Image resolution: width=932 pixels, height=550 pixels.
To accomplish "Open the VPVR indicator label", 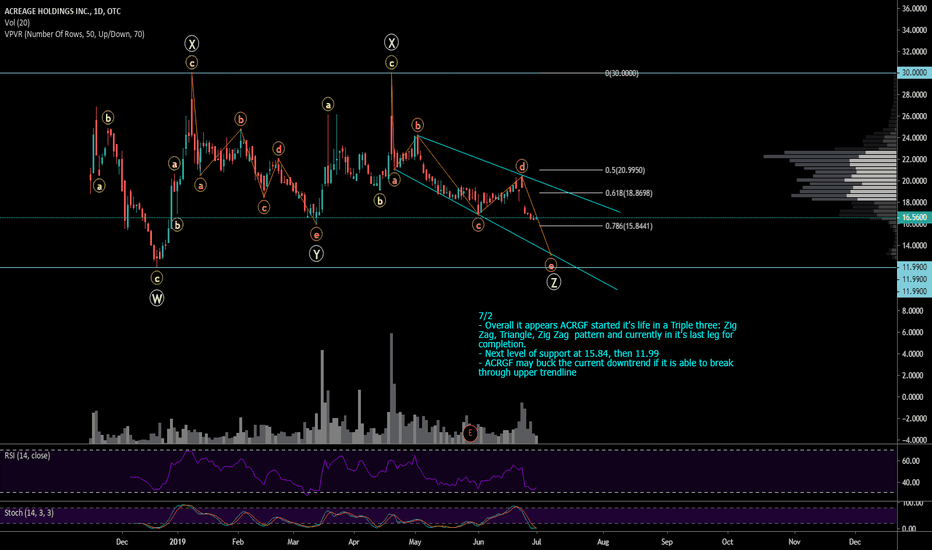I will point(74,34).
